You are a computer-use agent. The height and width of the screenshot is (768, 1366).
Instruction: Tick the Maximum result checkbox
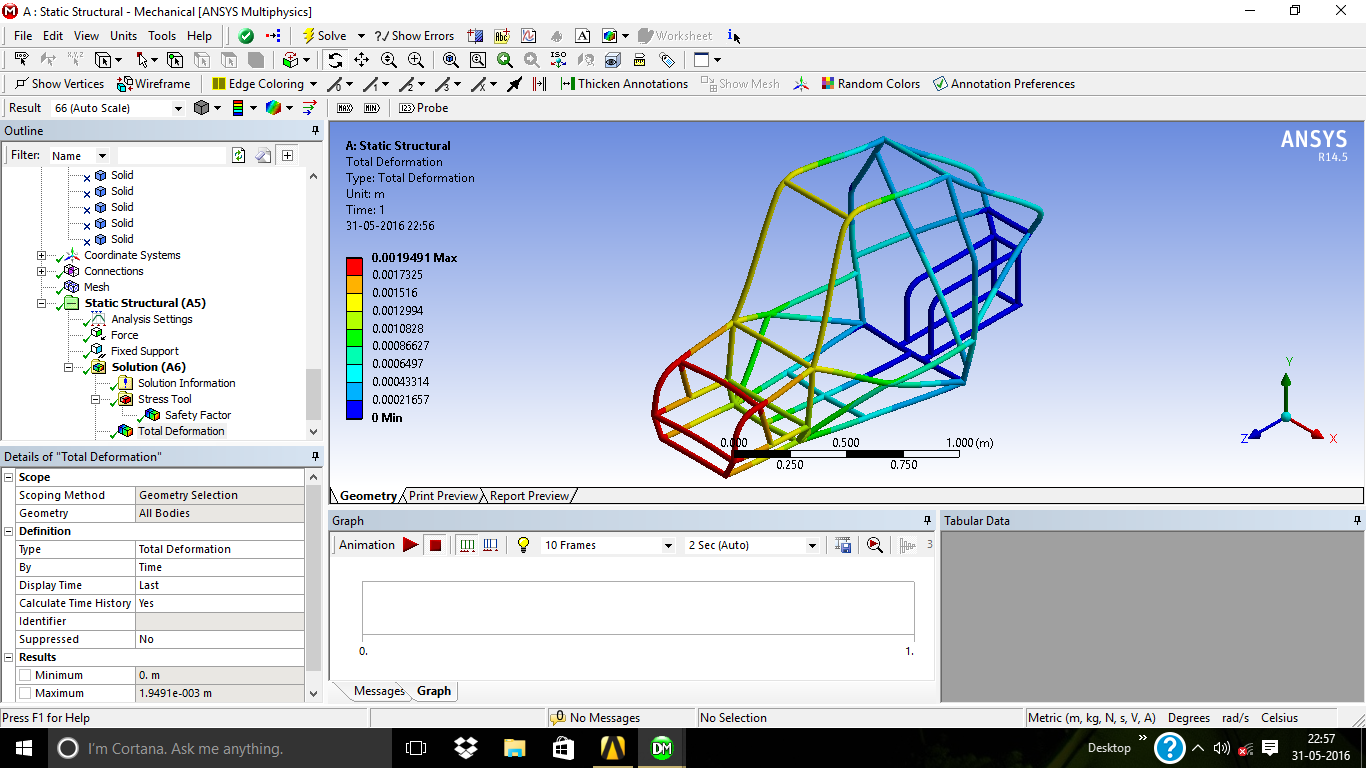[25, 693]
